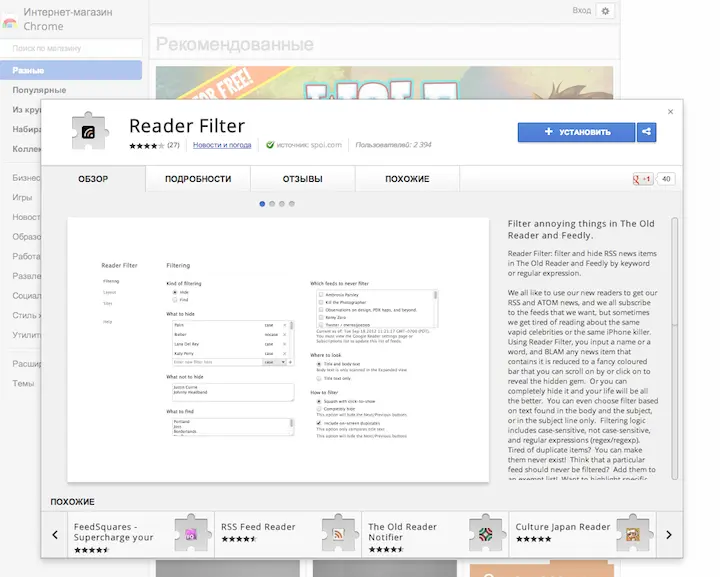Click the RSS Feed Reader extension icon
Image resolution: width=720 pixels, height=577 pixels.
tap(338, 534)
